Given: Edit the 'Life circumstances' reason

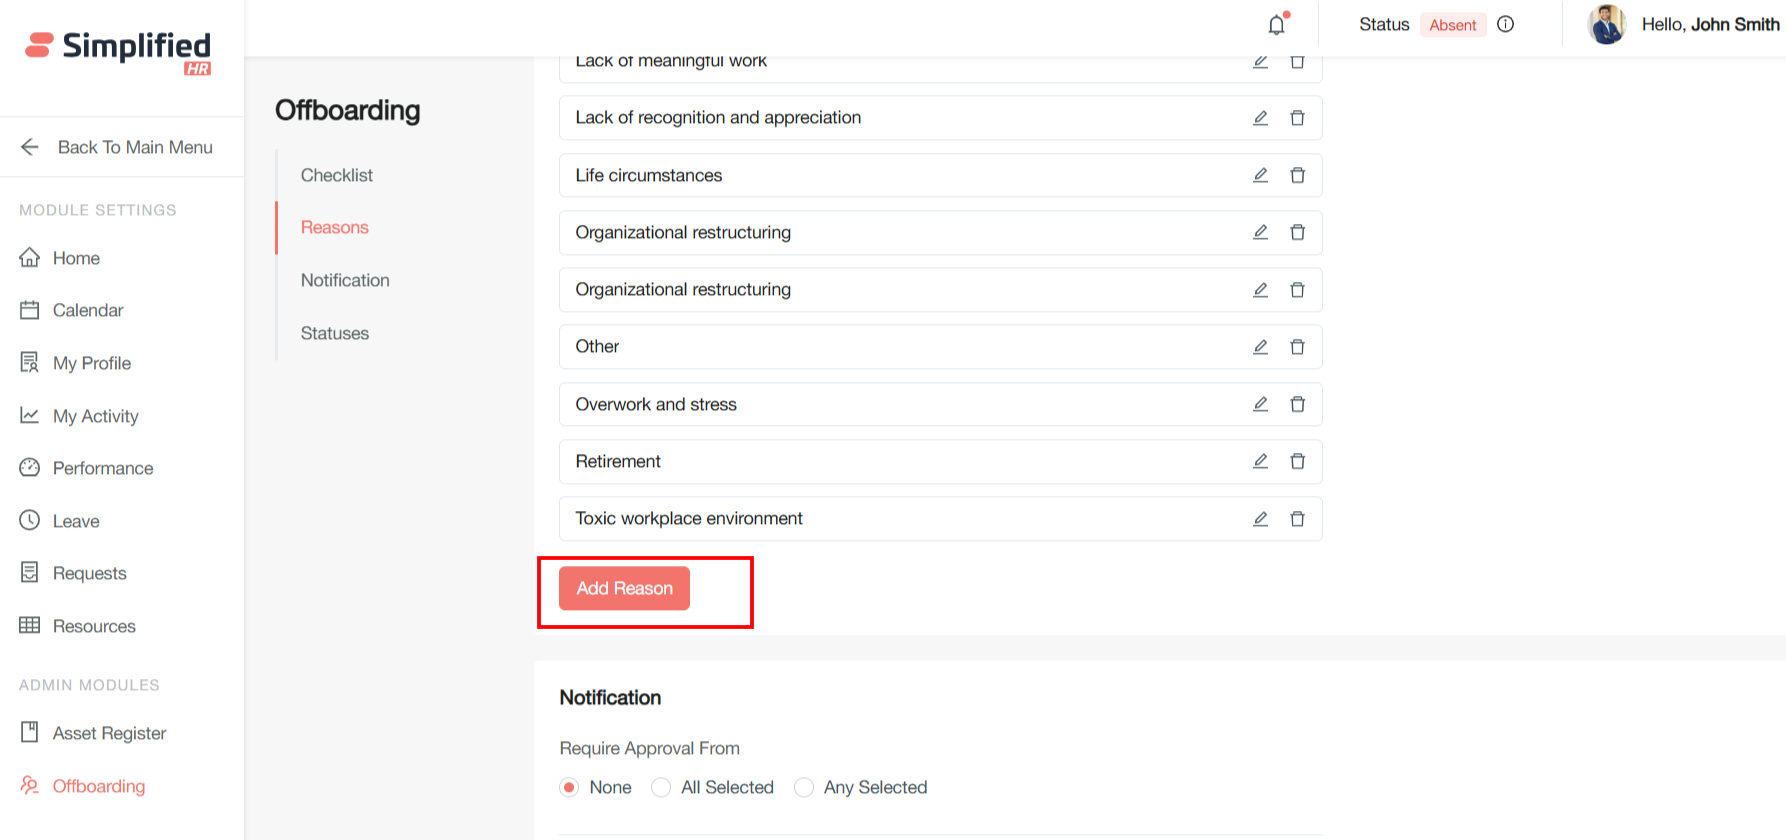Looking at the screenshot, I should coord(1260,175).
